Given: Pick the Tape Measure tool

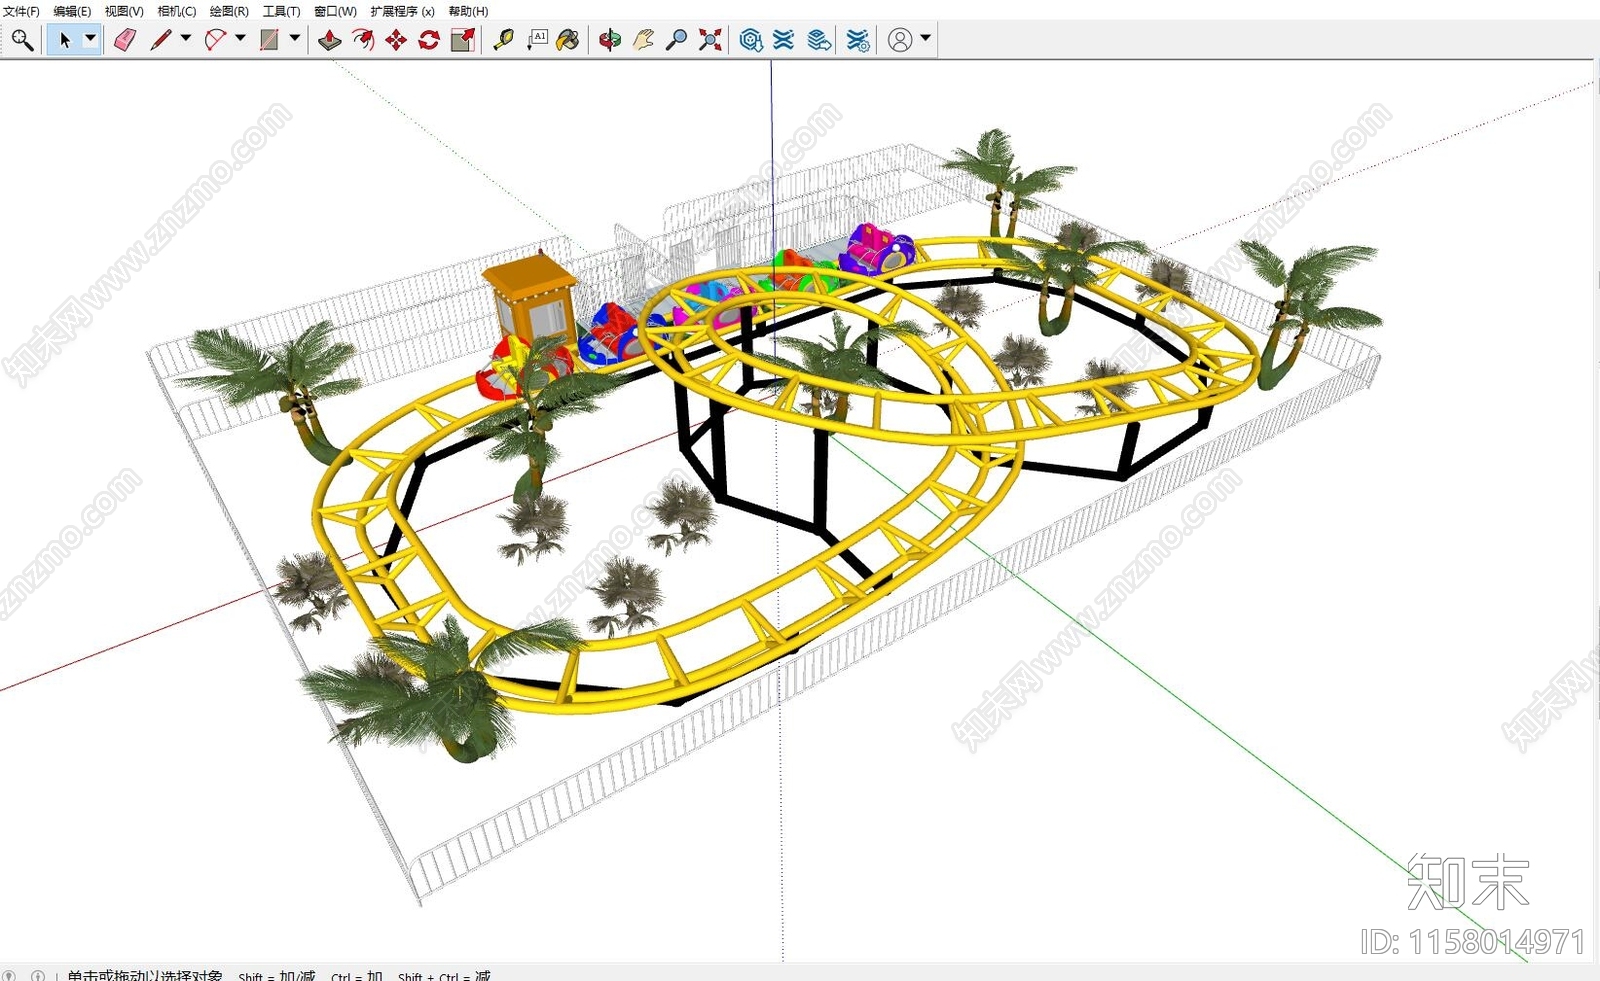Looking at the screenshot, I should click(504, 40).
